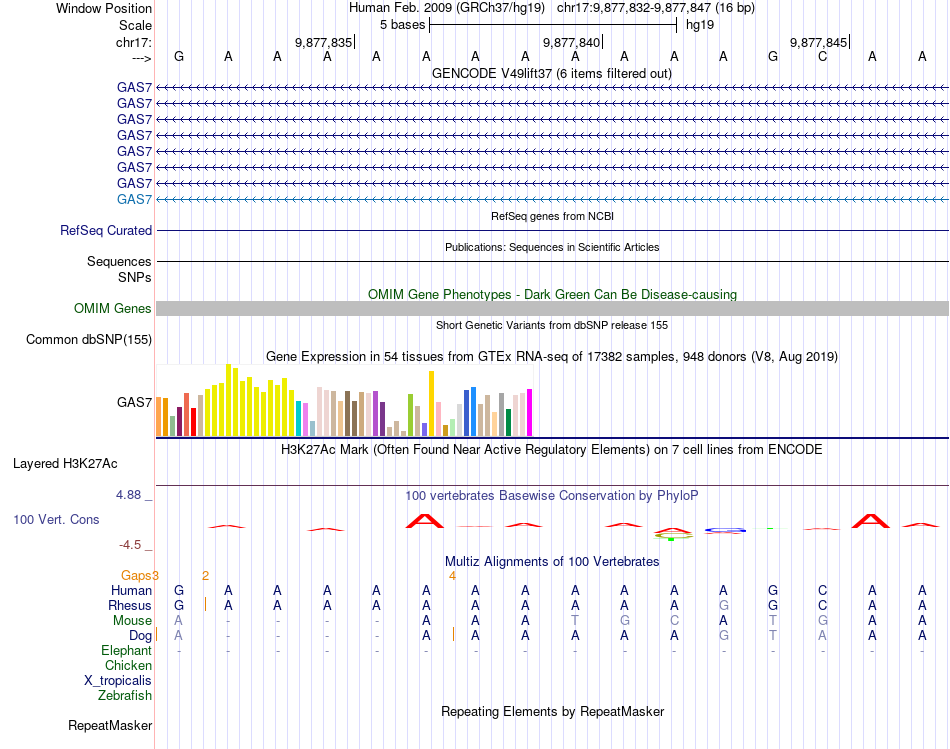Click the "4.88" upper scale value
This screenshot has width=950, height=749.
coord(128,495)
